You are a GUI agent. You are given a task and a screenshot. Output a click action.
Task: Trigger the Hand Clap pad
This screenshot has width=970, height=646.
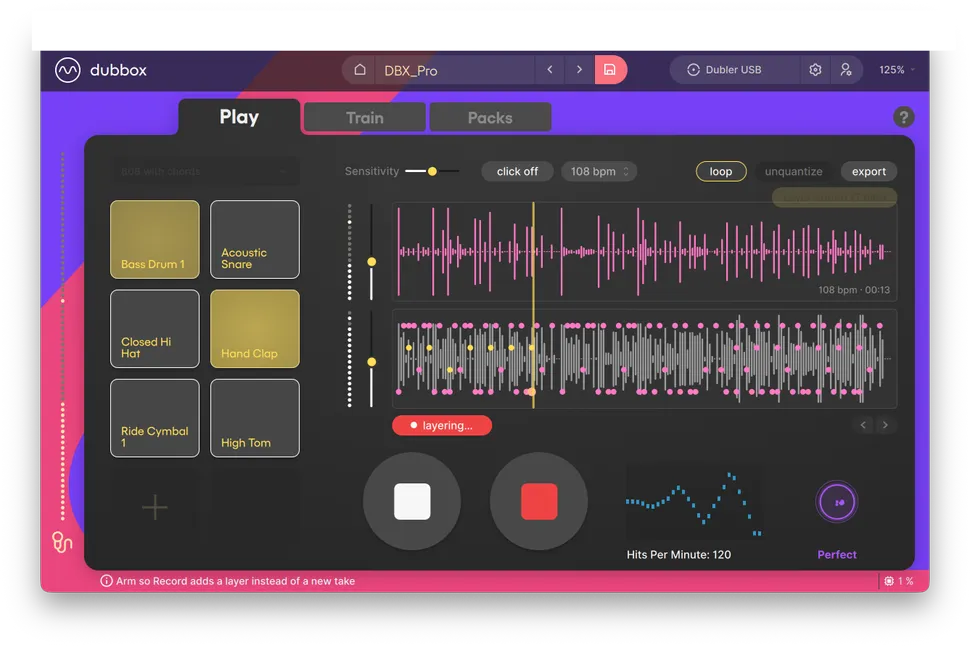[x=255, y=329]
